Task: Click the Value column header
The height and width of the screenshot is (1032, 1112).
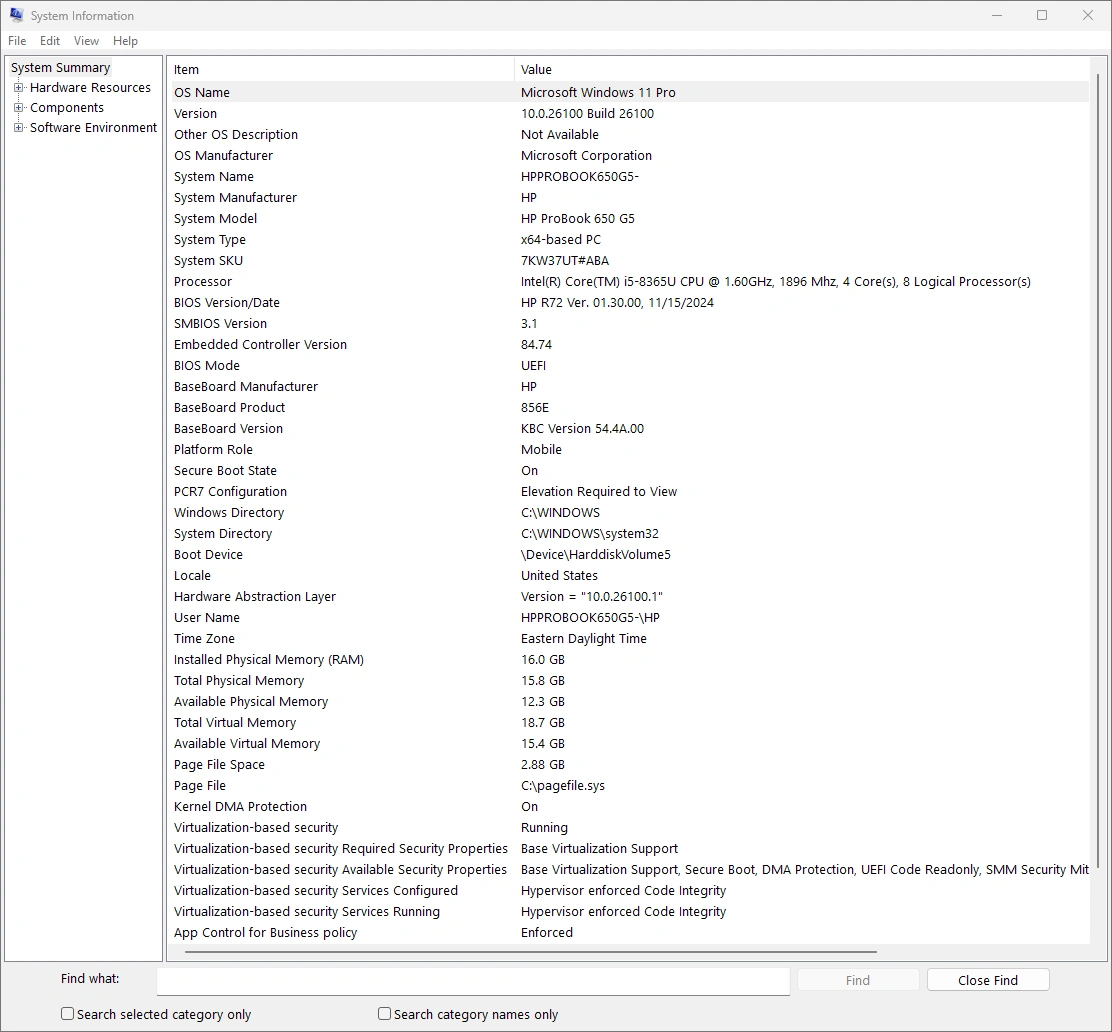Action: pyautogui.click(x=800, y=69)
